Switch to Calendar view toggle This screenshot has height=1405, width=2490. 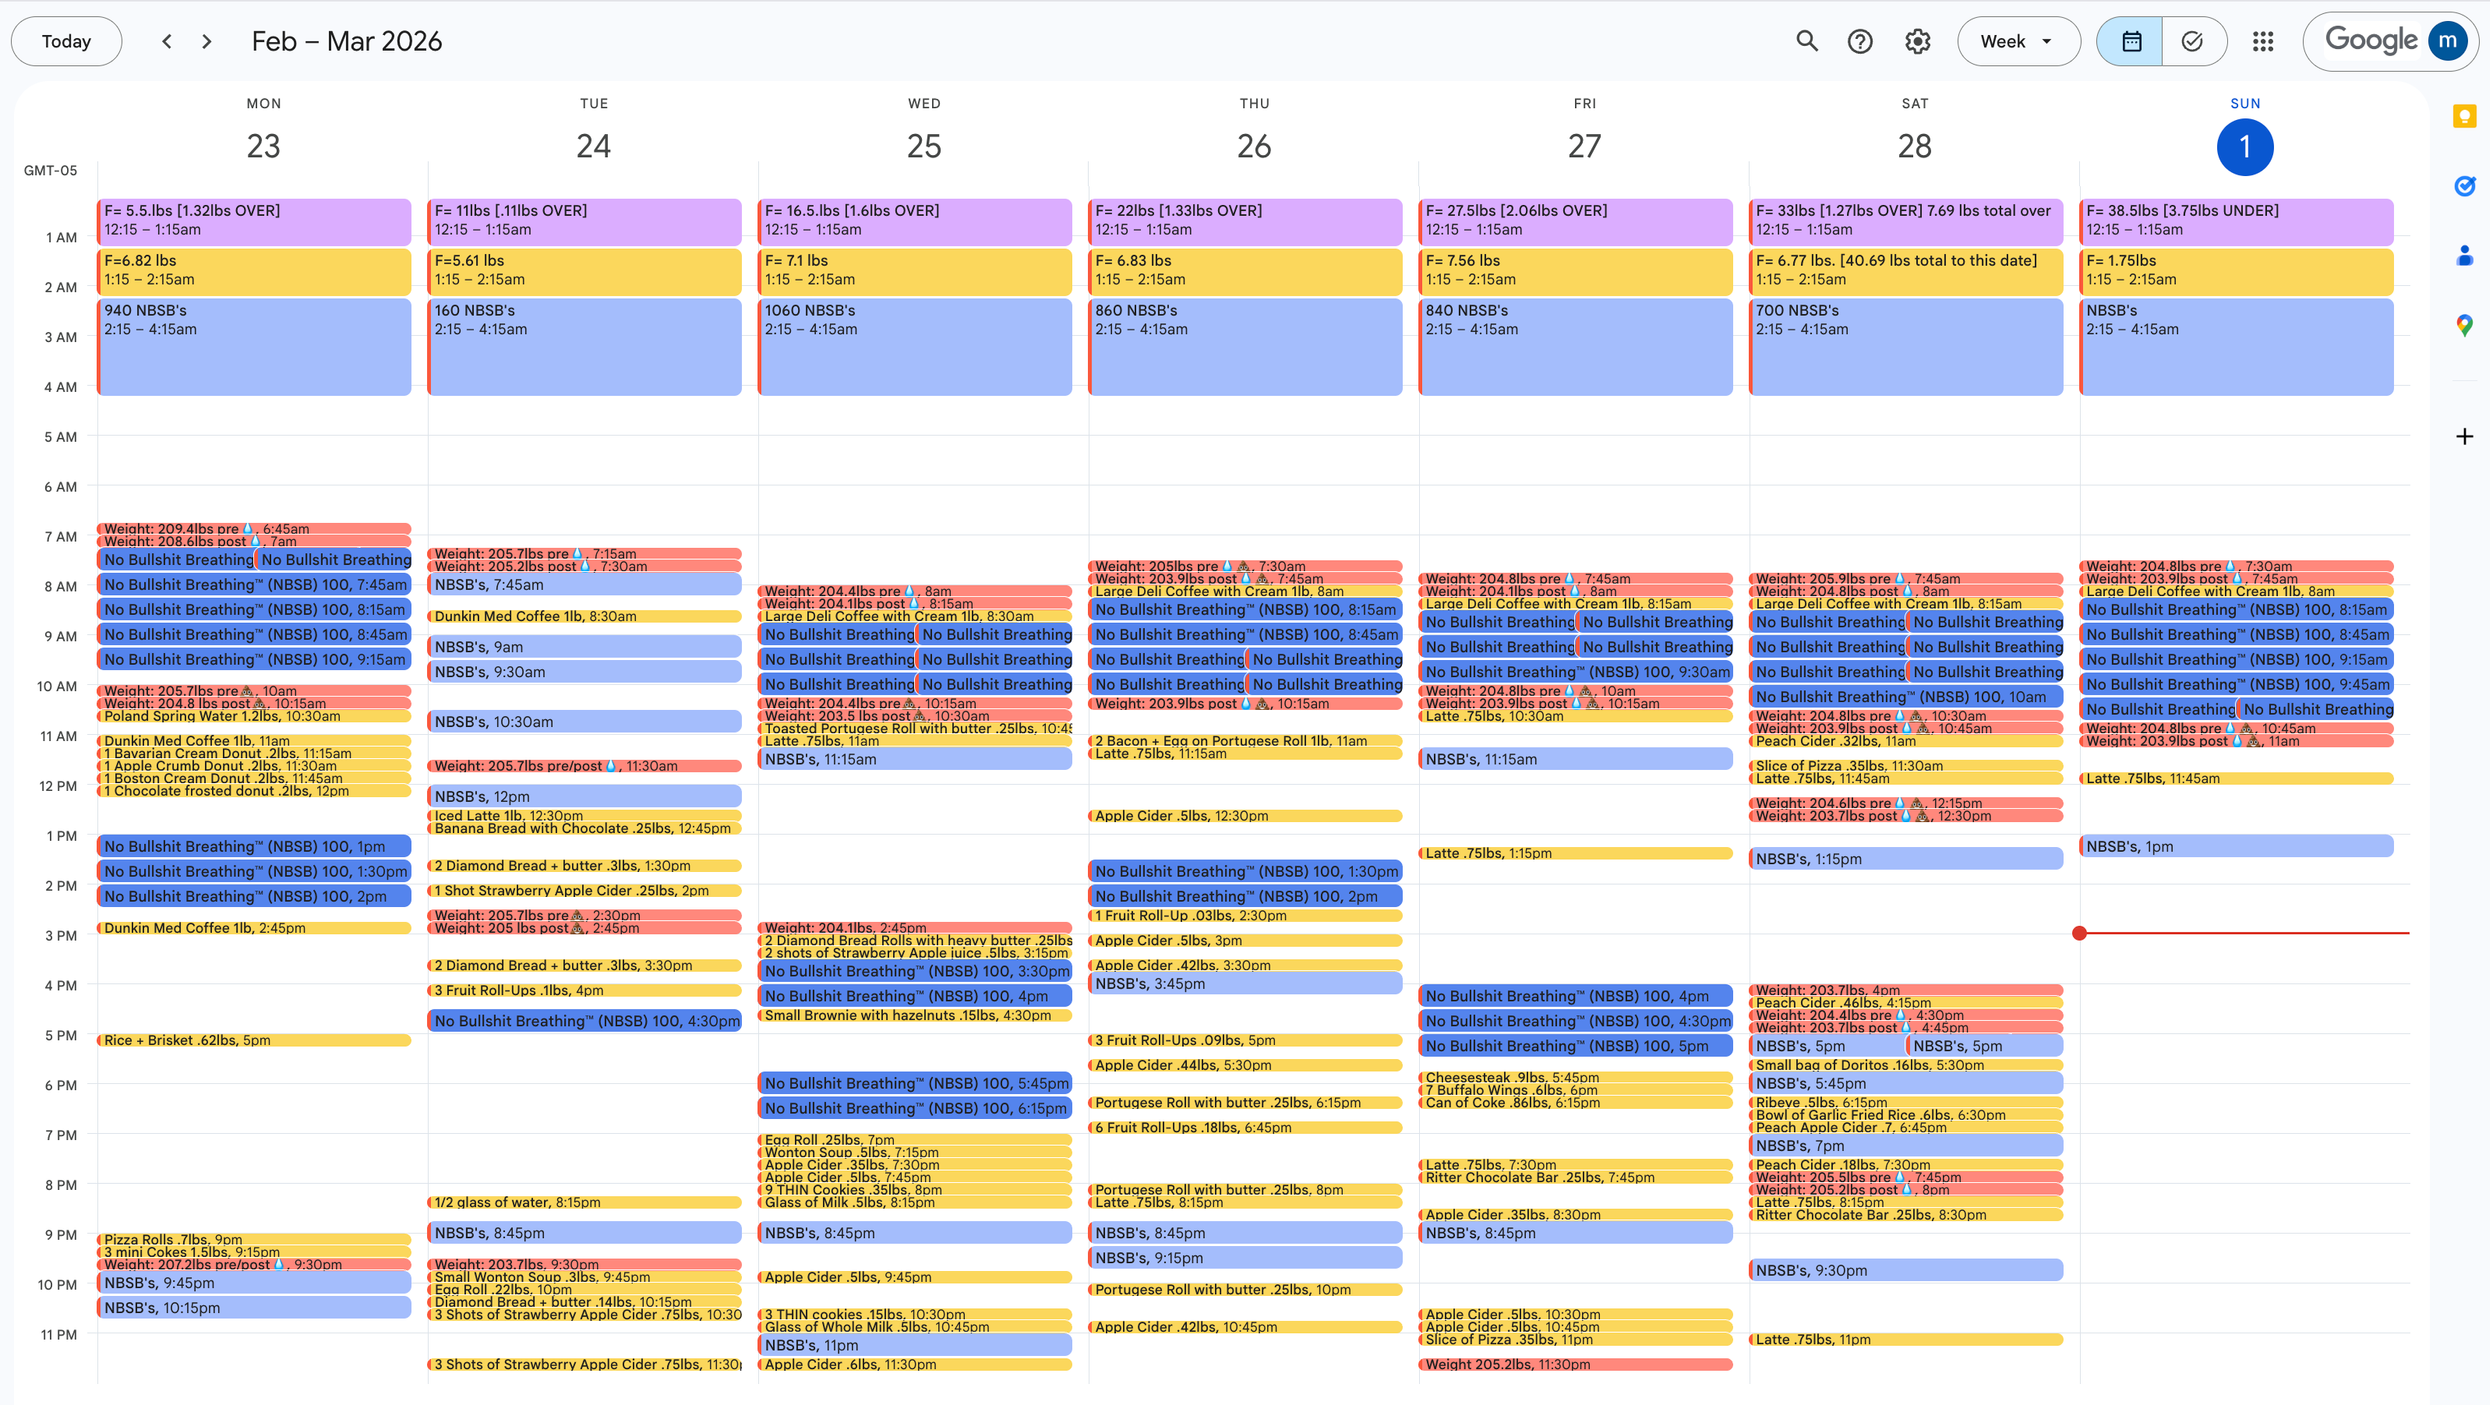click(2130, 41)
